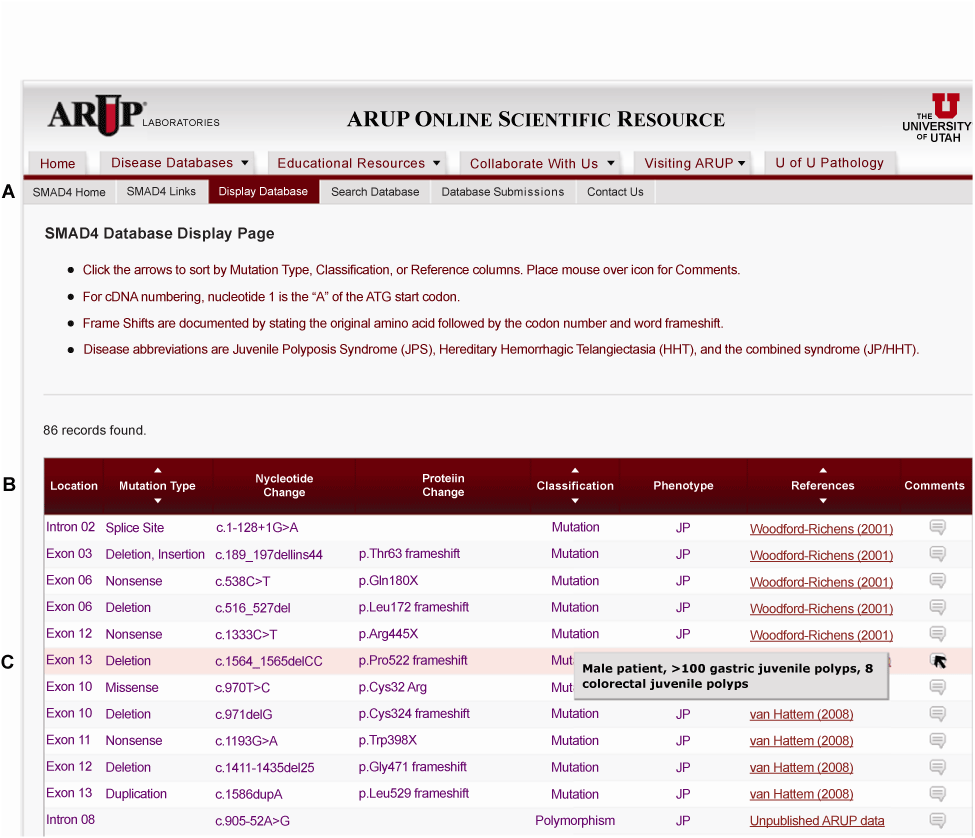This screenshot has width=975, height=838.
Task: Click the Comments column header
Action: 935,486
